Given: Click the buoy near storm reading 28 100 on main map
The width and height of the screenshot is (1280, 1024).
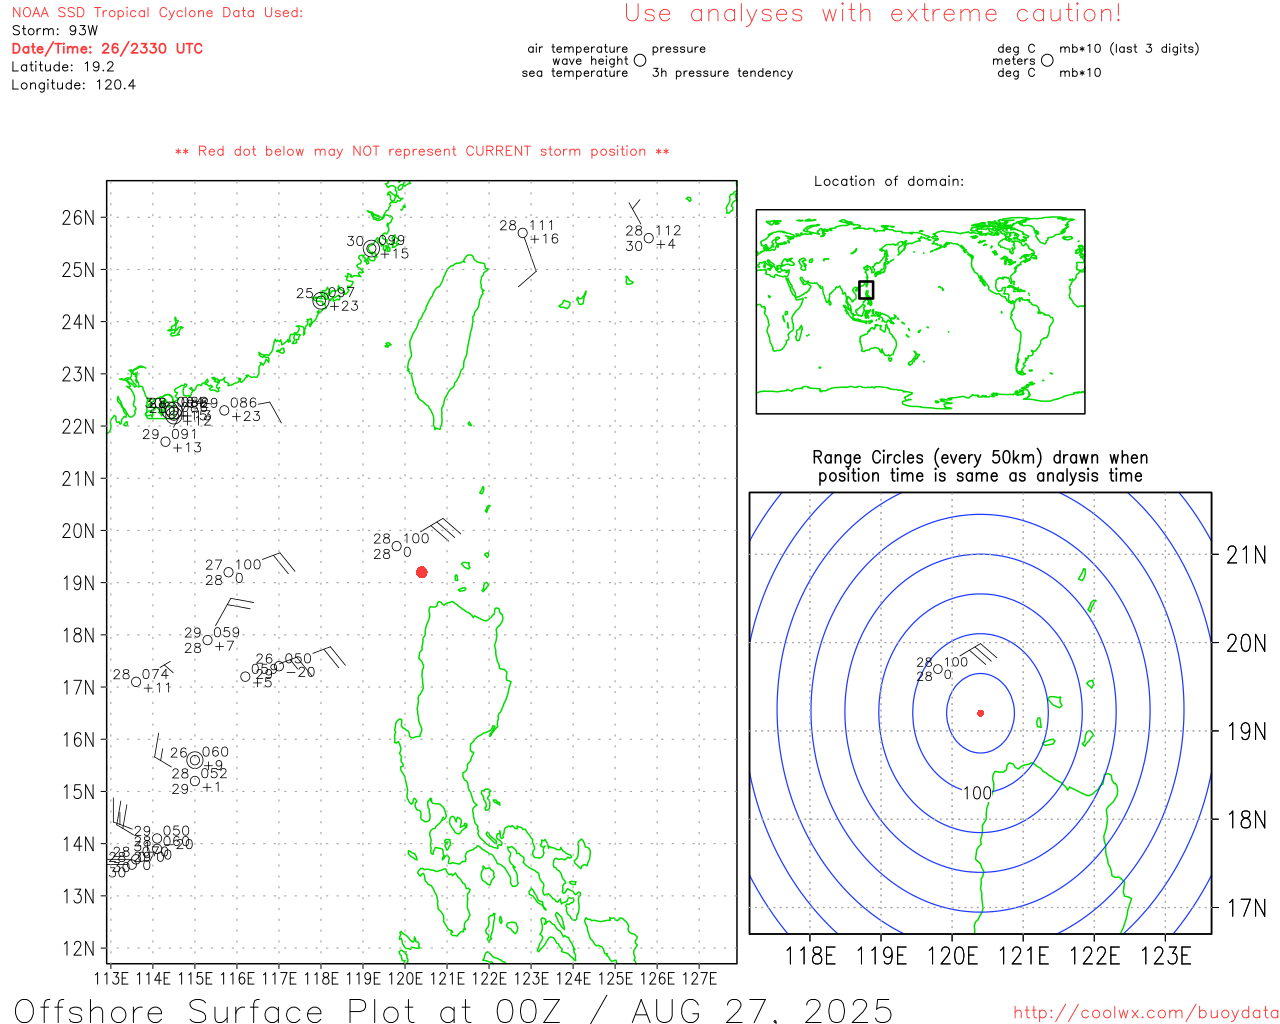Looking at the screenshot, I should [397, 546].
